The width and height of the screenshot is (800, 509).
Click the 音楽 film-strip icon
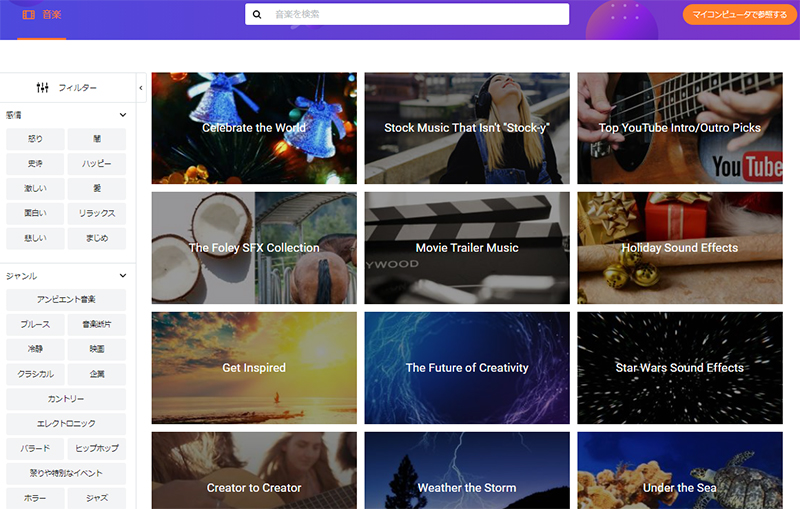pyautogui.click(x=29, y=15)
